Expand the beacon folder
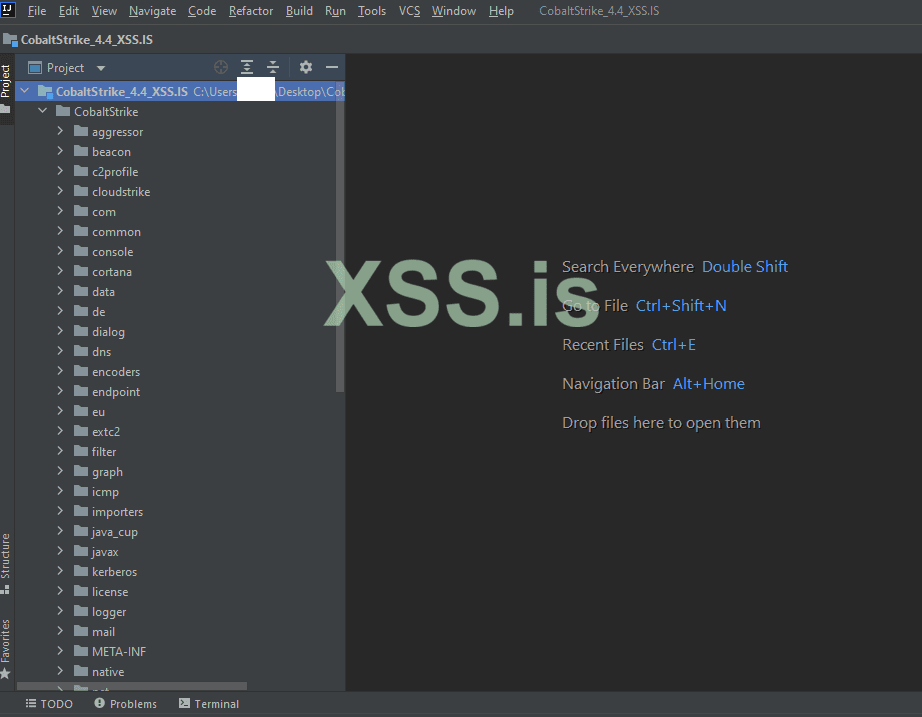Image resolution: width=922 pixels, height=717 pixels. click(60, 151)
